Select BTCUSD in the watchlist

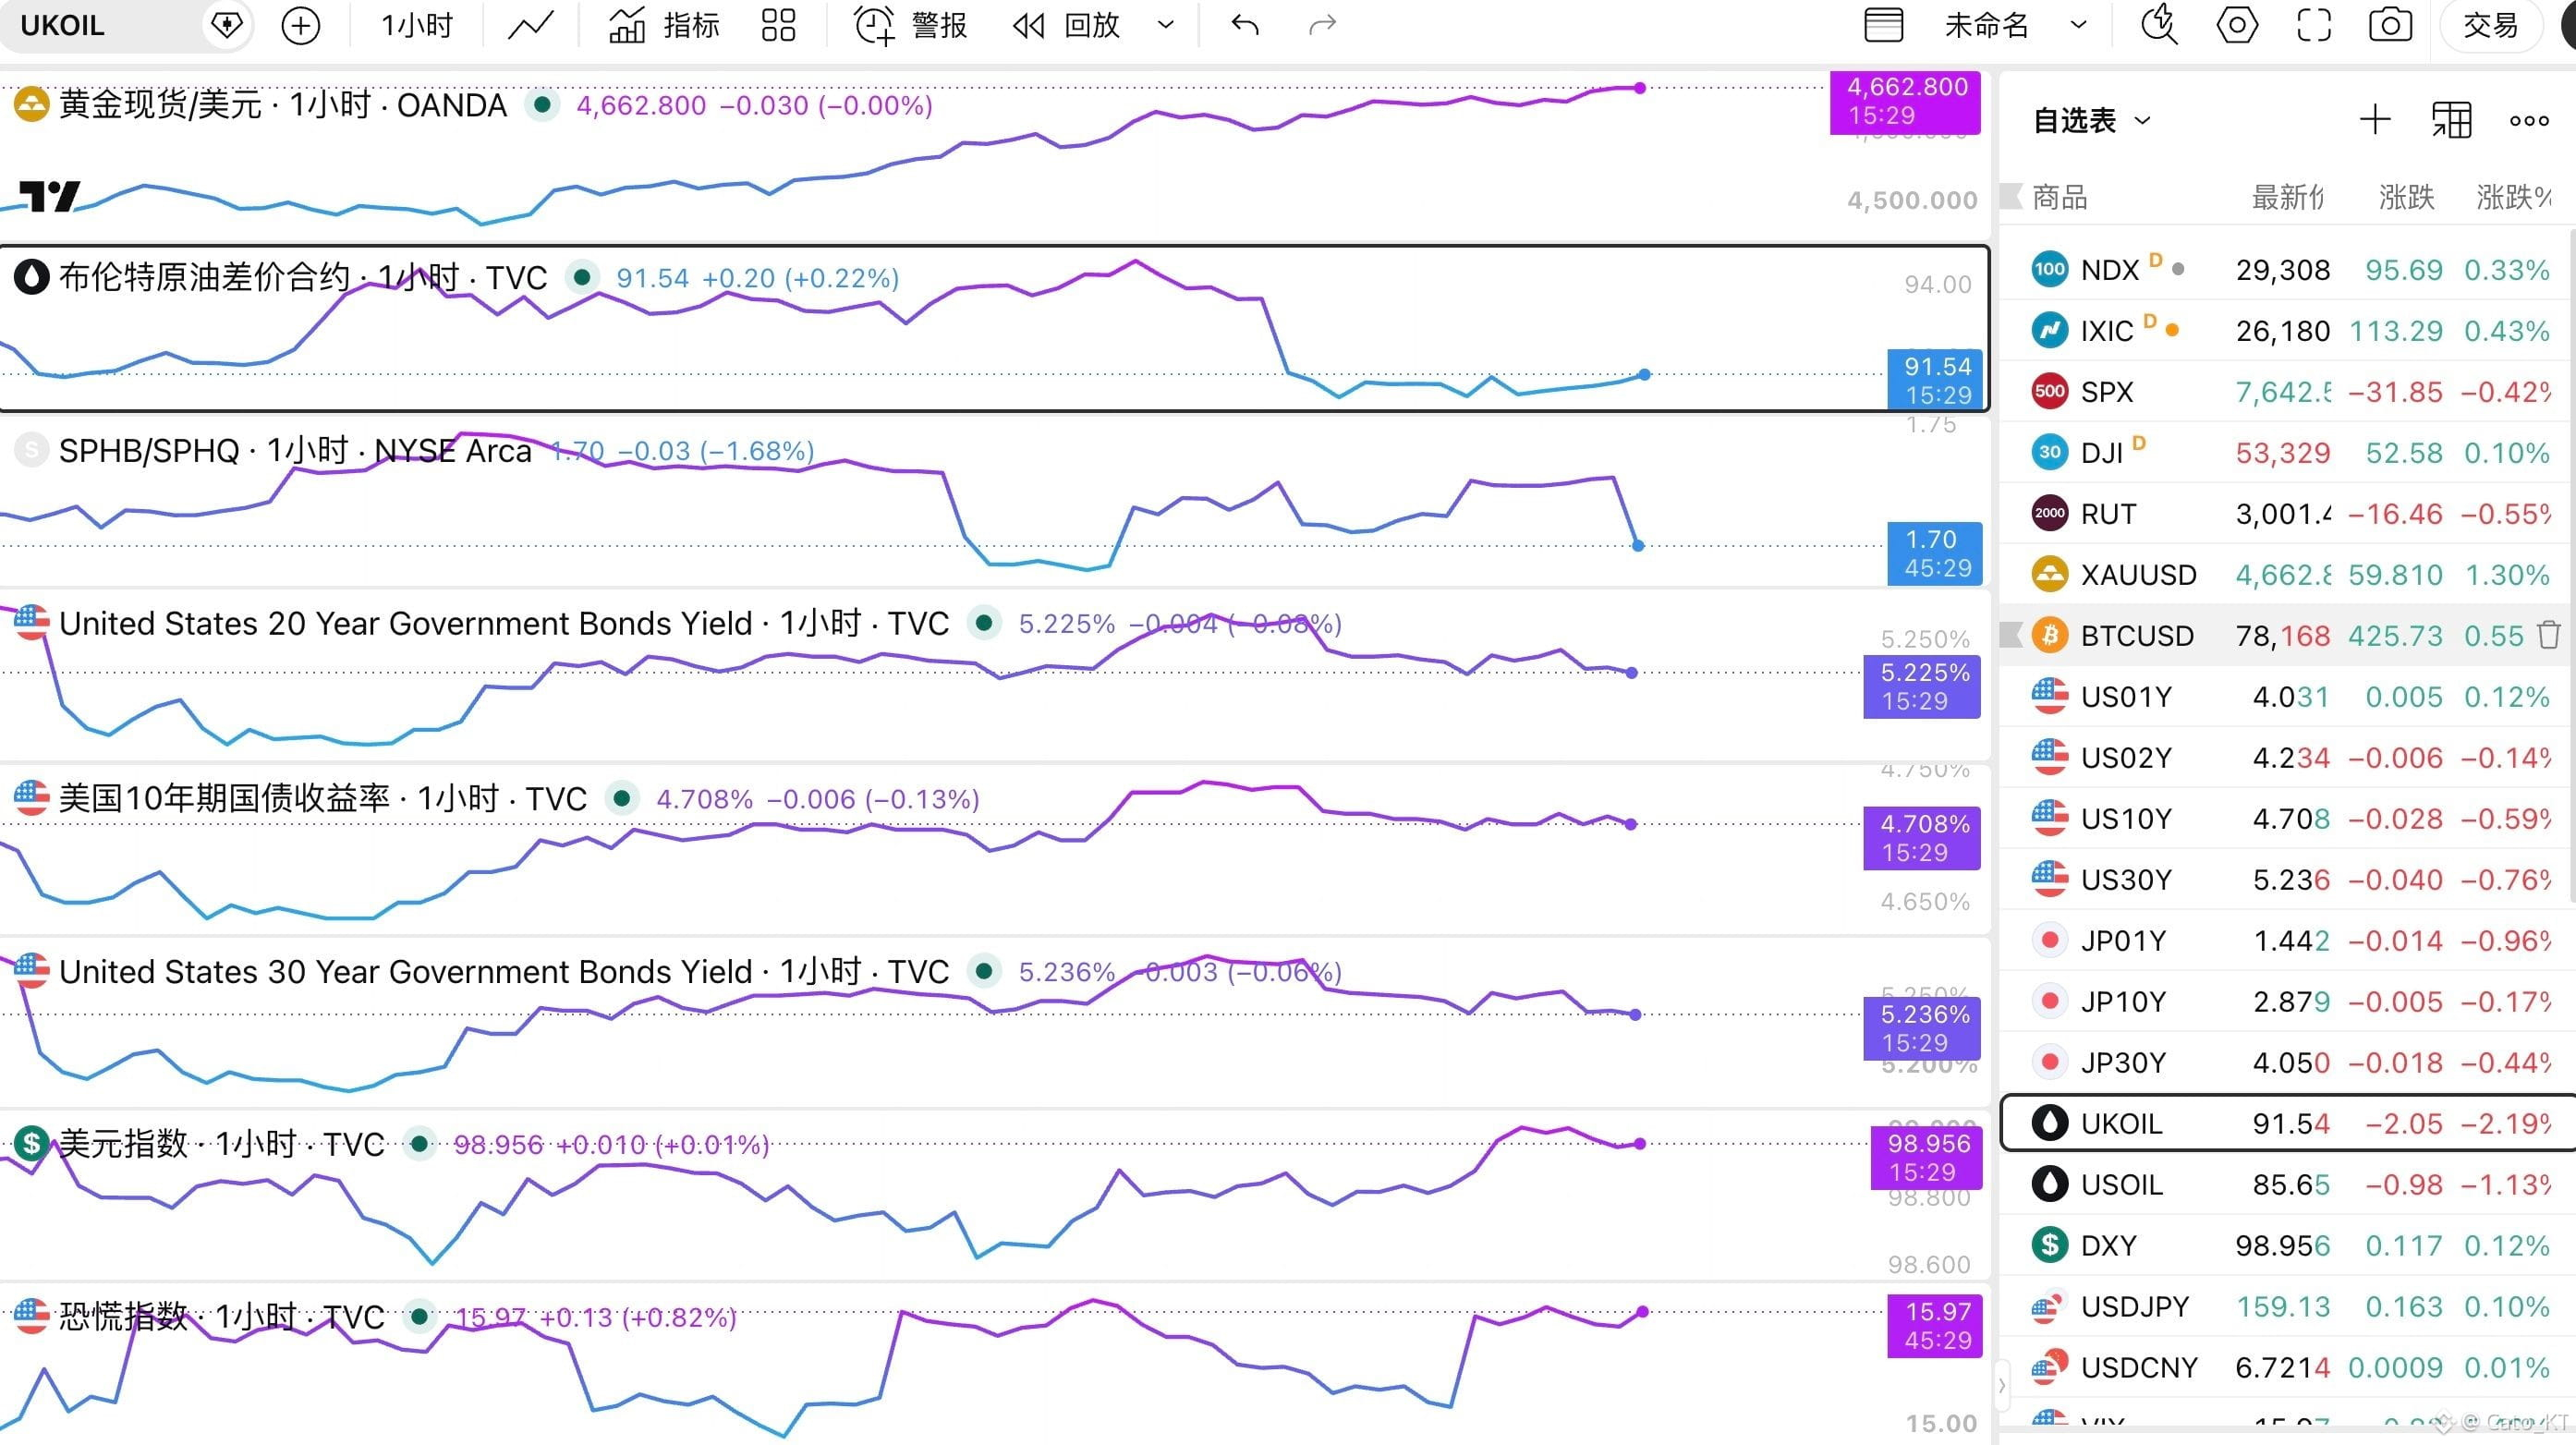2286,636
